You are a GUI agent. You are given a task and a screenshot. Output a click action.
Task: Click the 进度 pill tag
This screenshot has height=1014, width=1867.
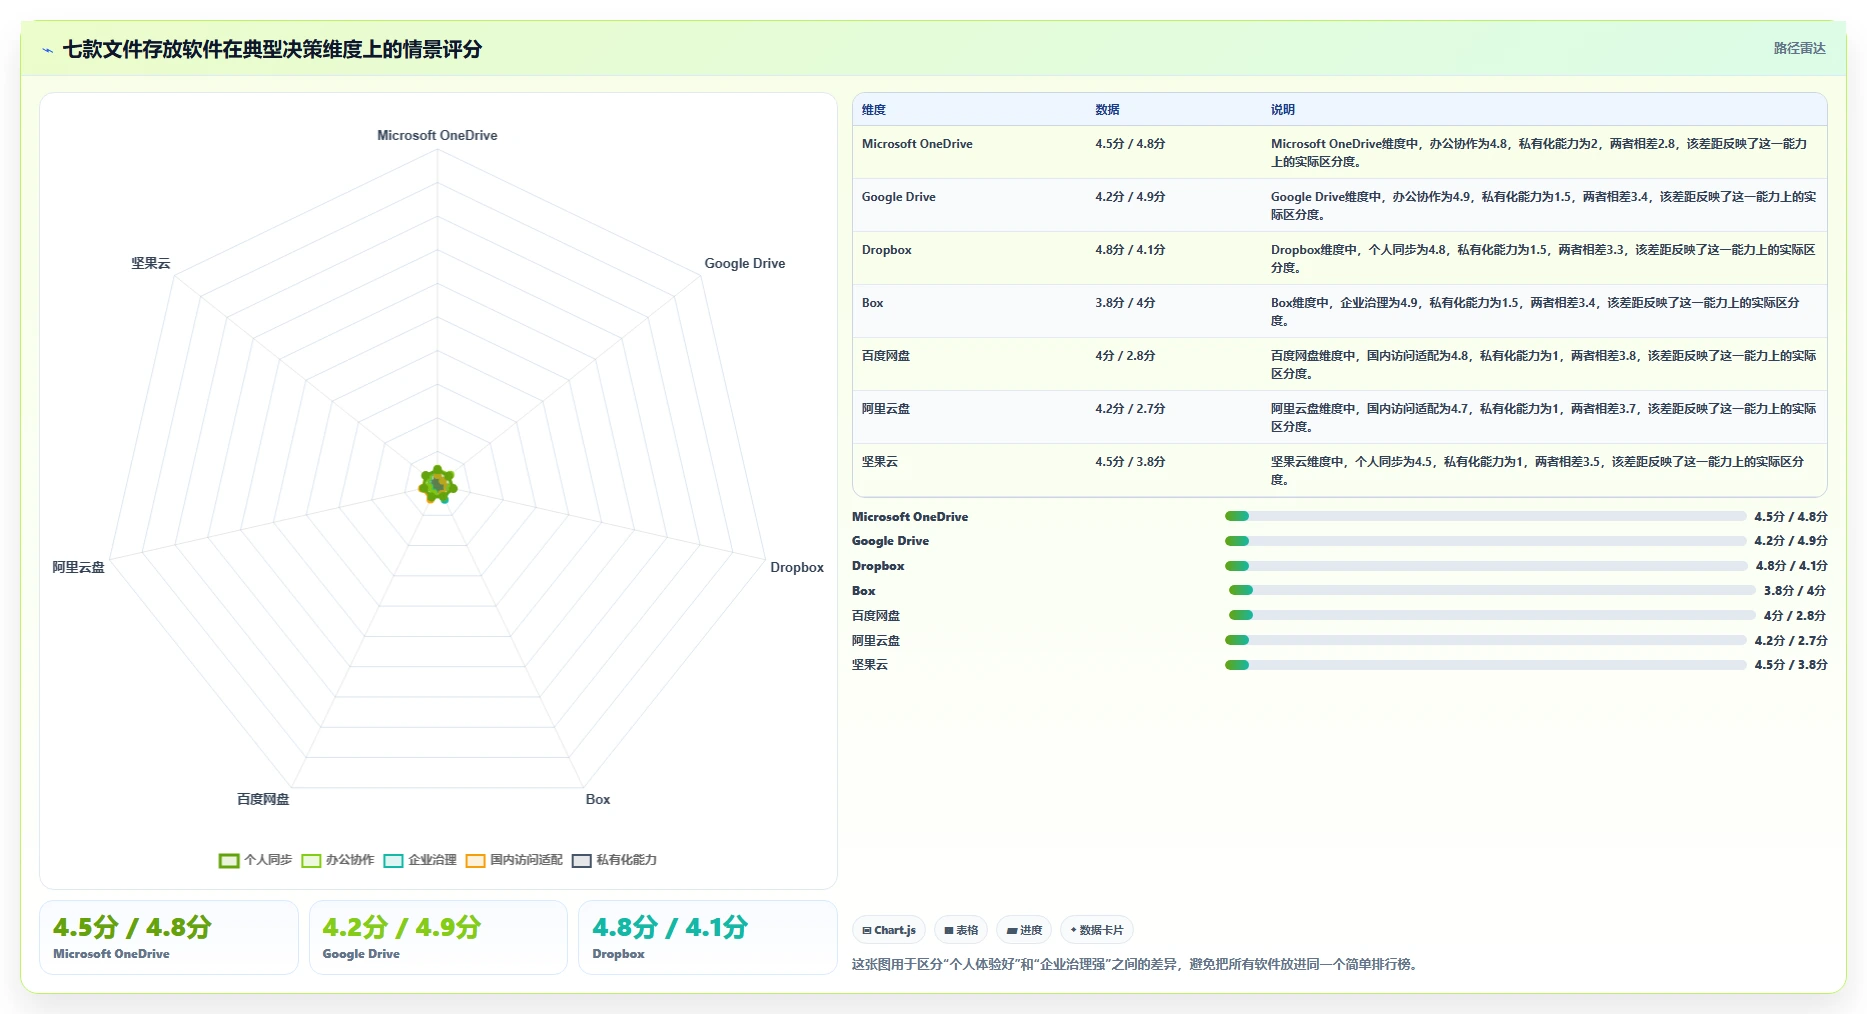1024,930
